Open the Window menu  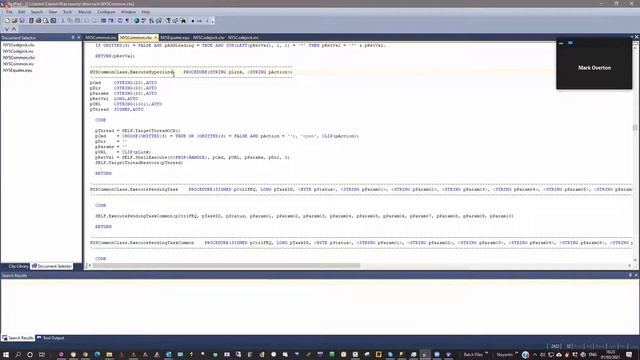coord(128,12)
